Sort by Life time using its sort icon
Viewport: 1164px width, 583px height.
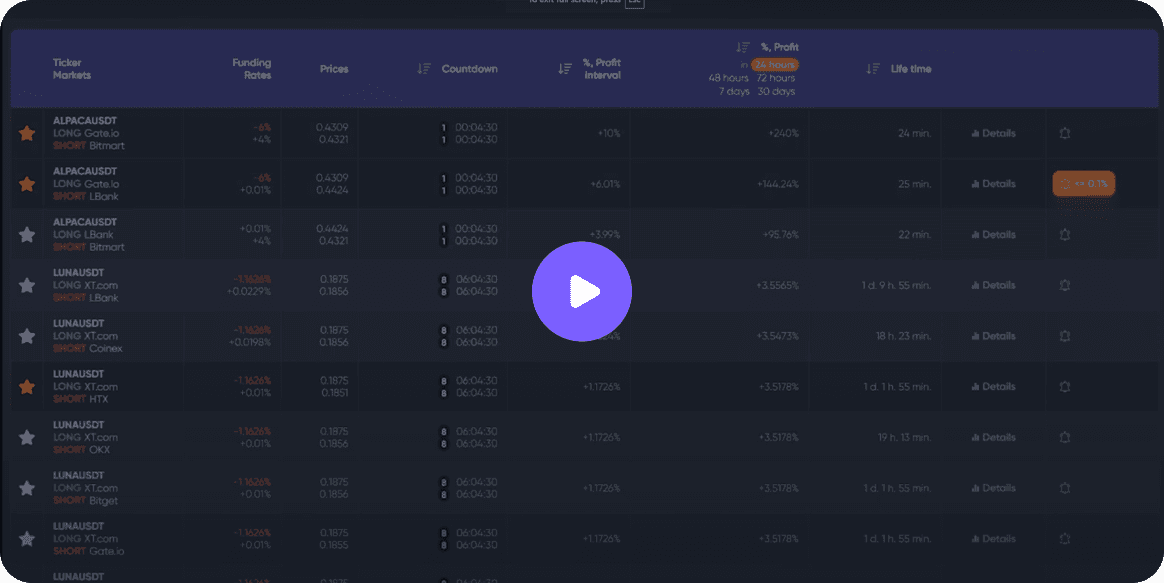click(873, 69)
